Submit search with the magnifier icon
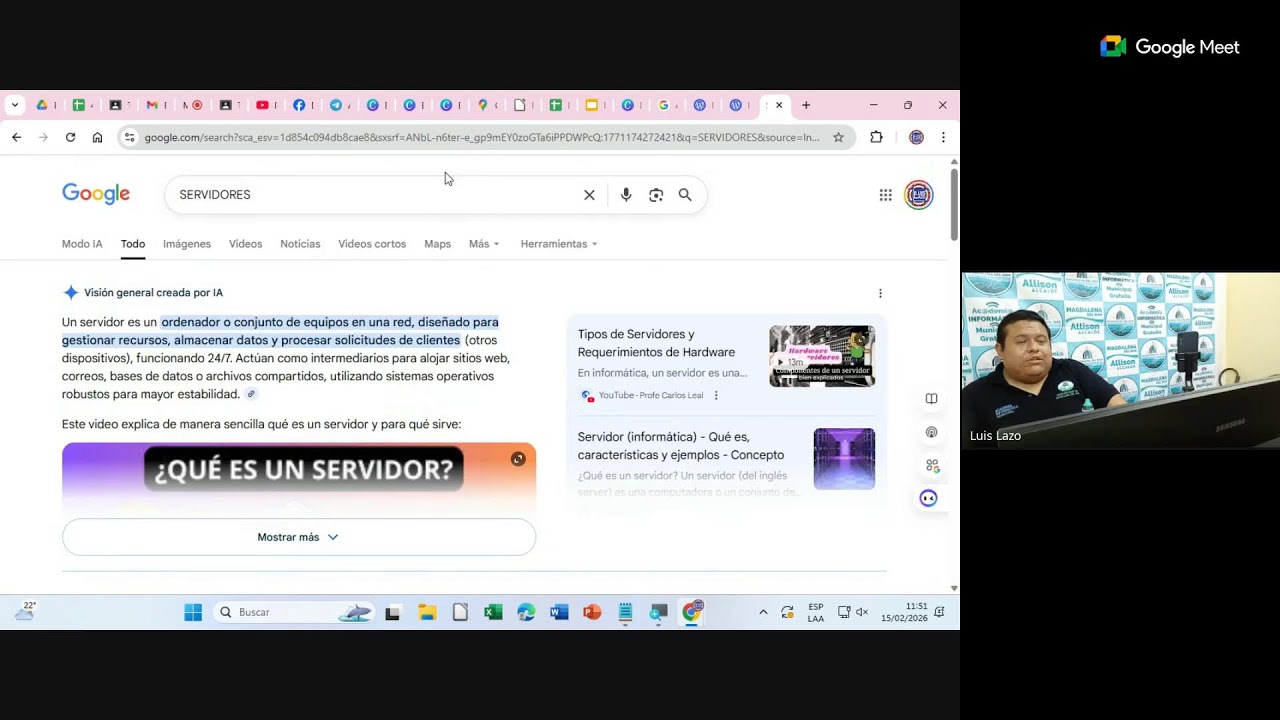The width and height of the screenshot is (1280, 720). [x=685, y=195]
